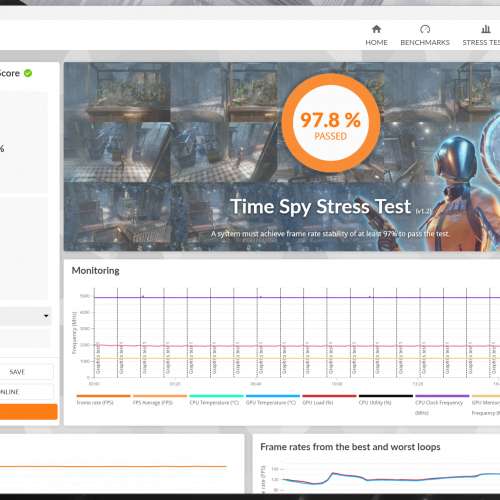Screen dimensions: 500x500
Task: Toggle the GPU Load red legend swatch
Action: [329, 396]
